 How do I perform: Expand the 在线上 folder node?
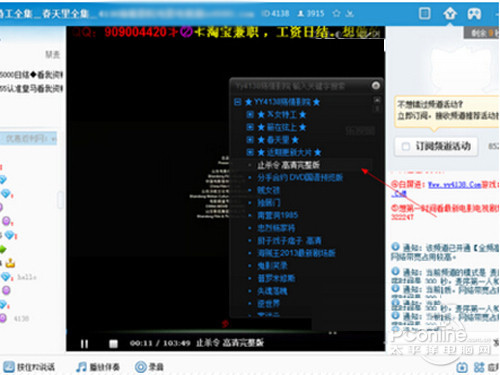[250, 127]
